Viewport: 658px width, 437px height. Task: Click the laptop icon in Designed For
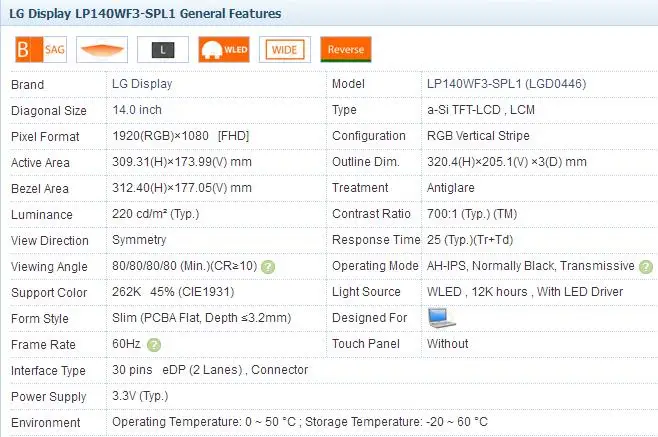click(x=441, y=318)
